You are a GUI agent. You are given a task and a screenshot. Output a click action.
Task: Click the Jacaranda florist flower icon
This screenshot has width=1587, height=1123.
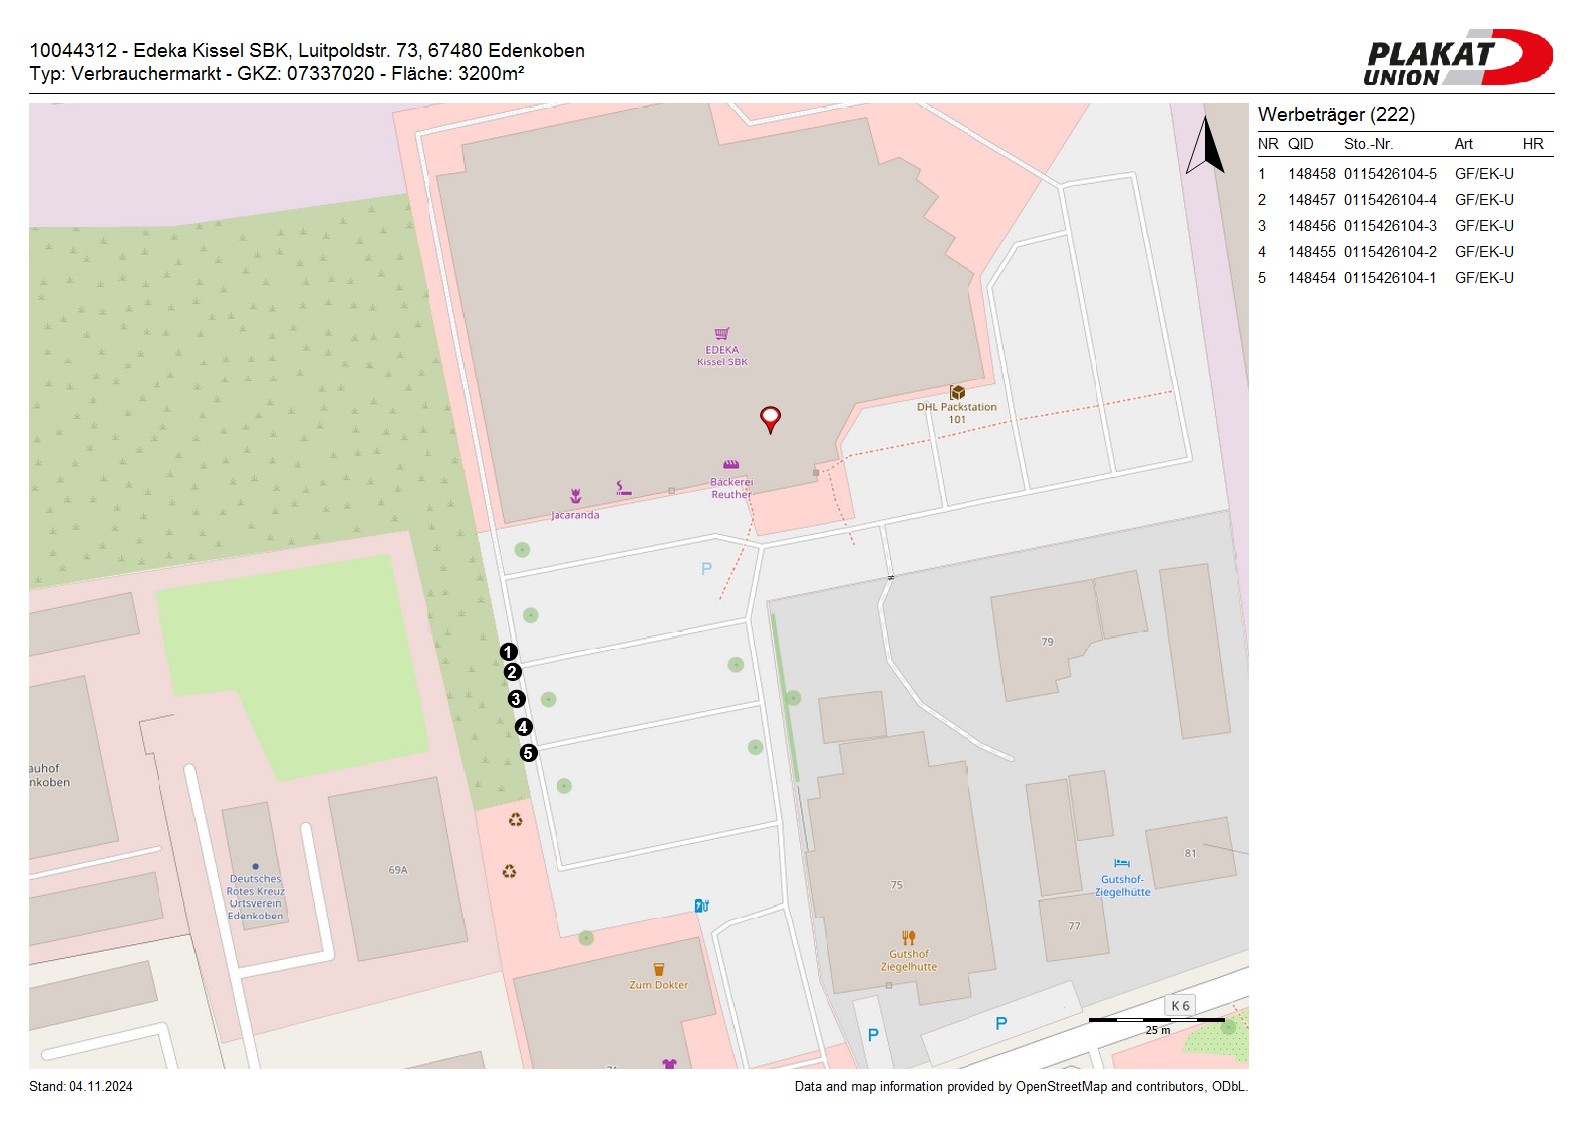[x=576, y=496]
